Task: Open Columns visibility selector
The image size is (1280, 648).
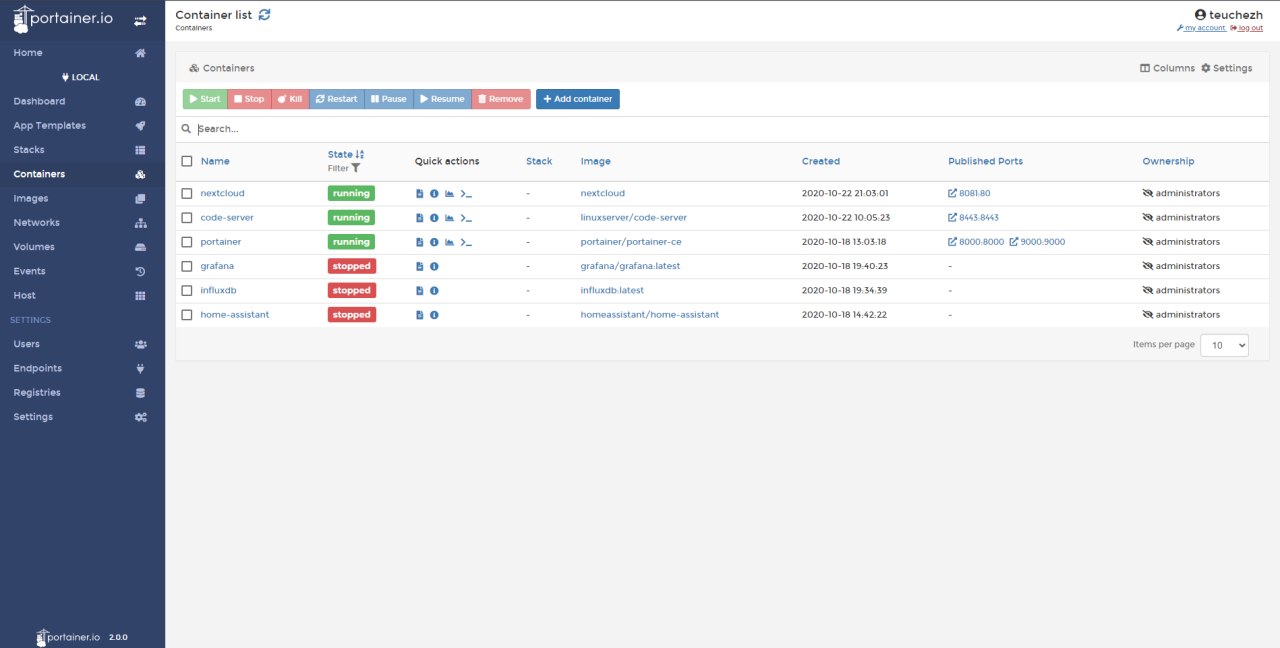Action: (x=1167, y=68)
